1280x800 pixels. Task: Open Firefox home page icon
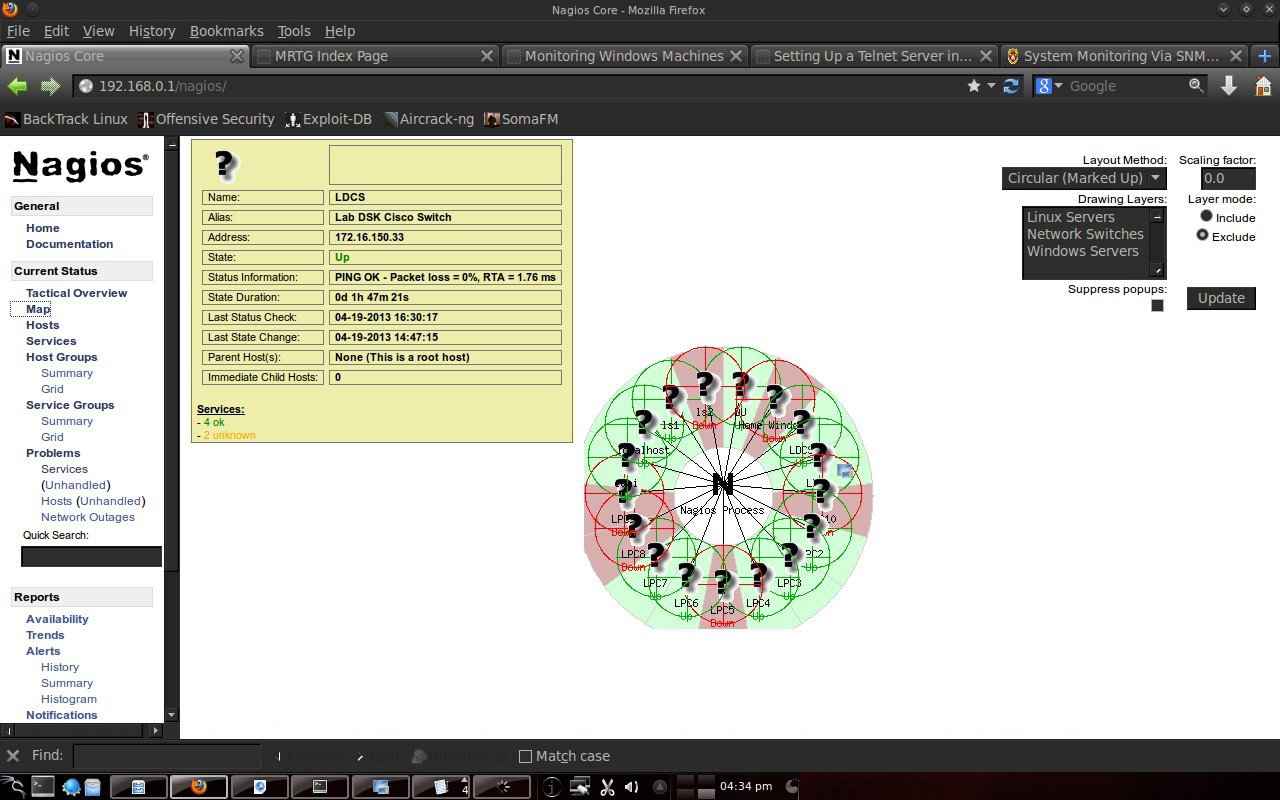[x=1262, y=86]
